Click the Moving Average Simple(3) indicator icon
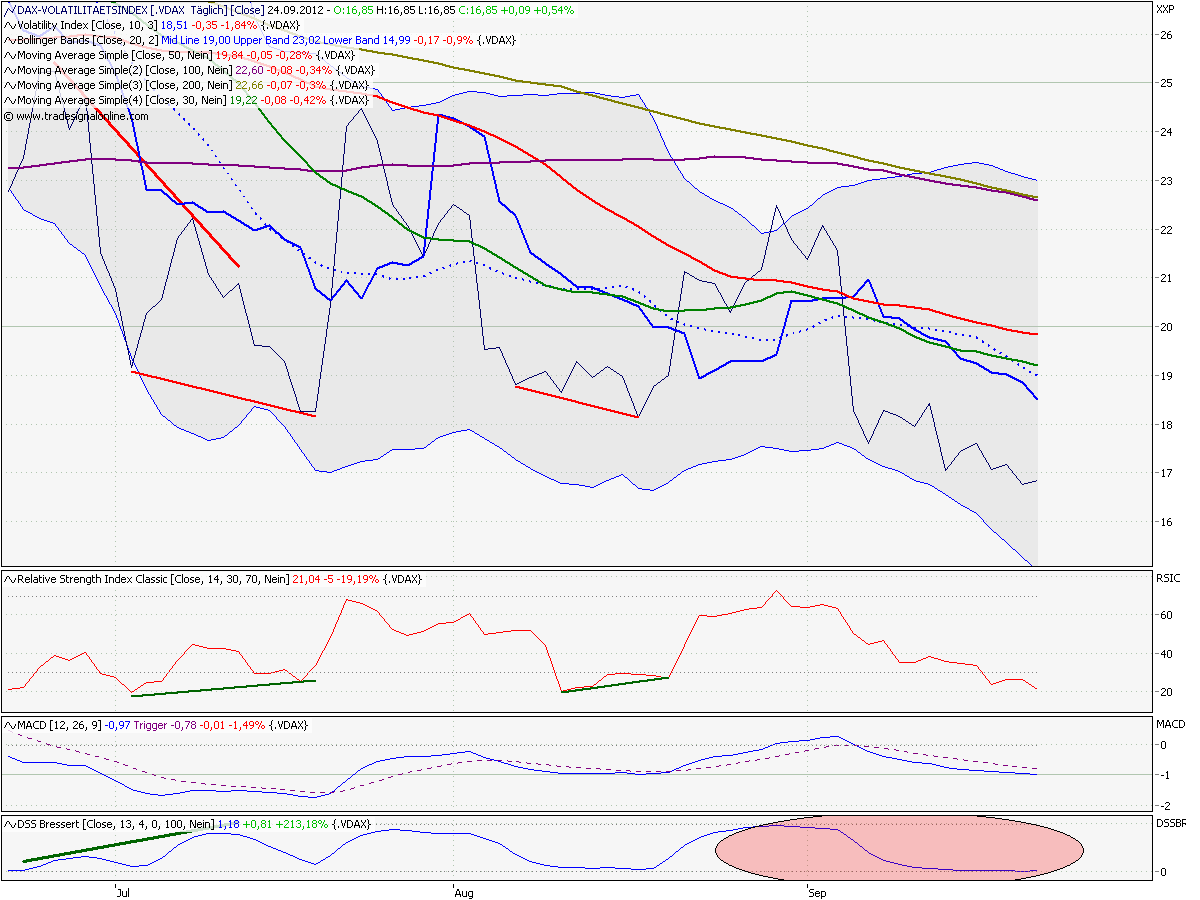Image resolution: width=1200 pixels, height=900 pixels. [10, 85]
